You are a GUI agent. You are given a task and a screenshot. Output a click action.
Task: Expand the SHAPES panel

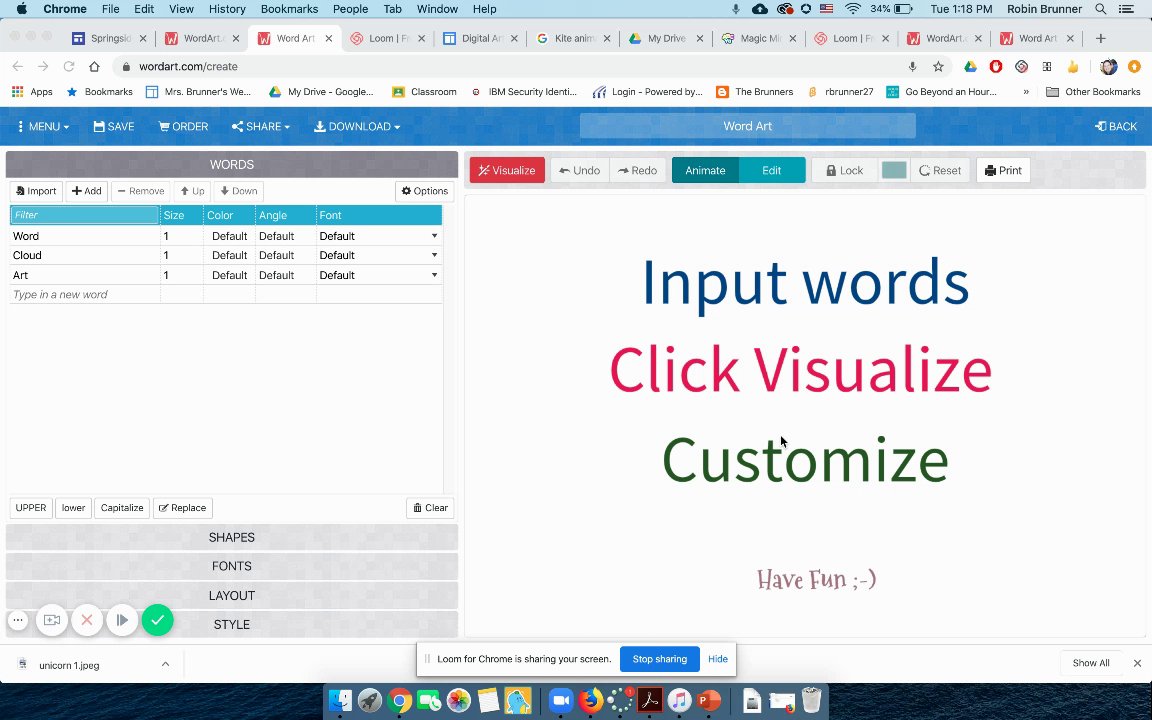(x=231, y=537)
